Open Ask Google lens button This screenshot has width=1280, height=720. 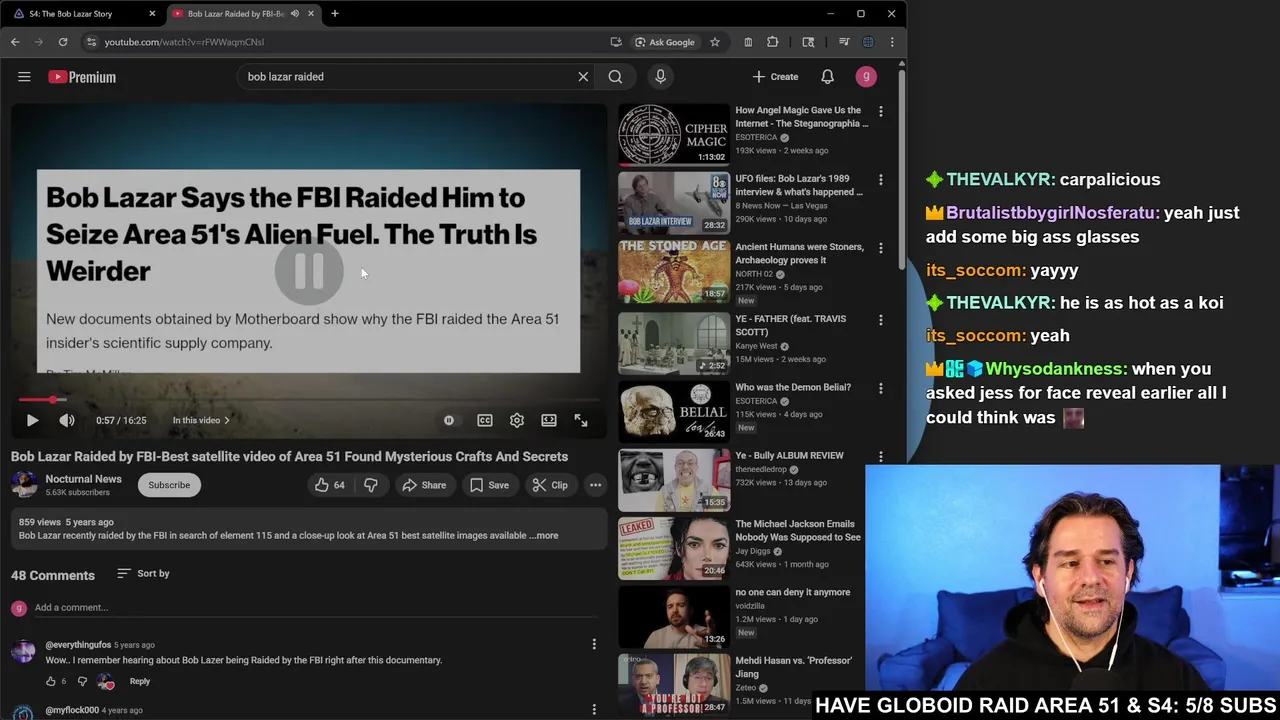click(665, 42)
